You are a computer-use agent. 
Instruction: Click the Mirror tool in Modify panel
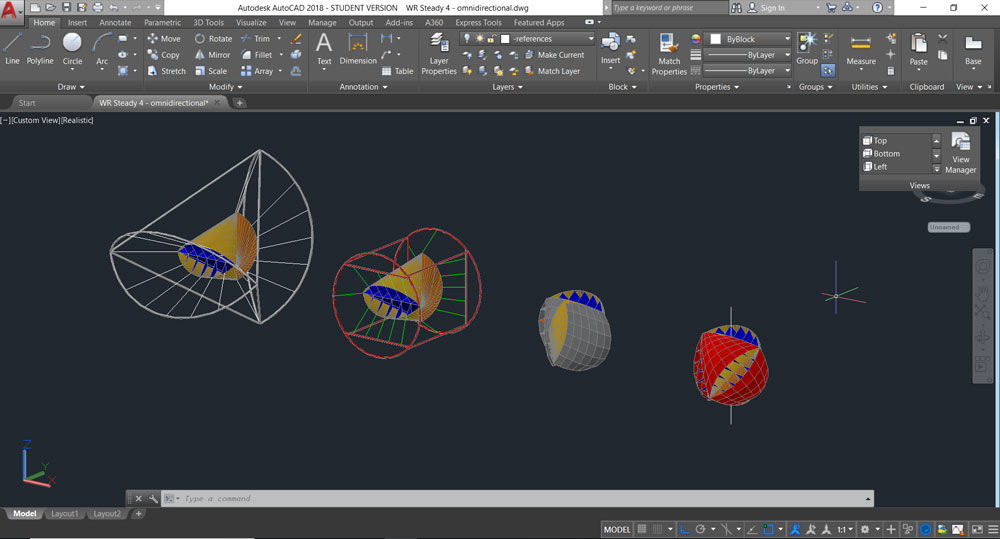(210, 55)
